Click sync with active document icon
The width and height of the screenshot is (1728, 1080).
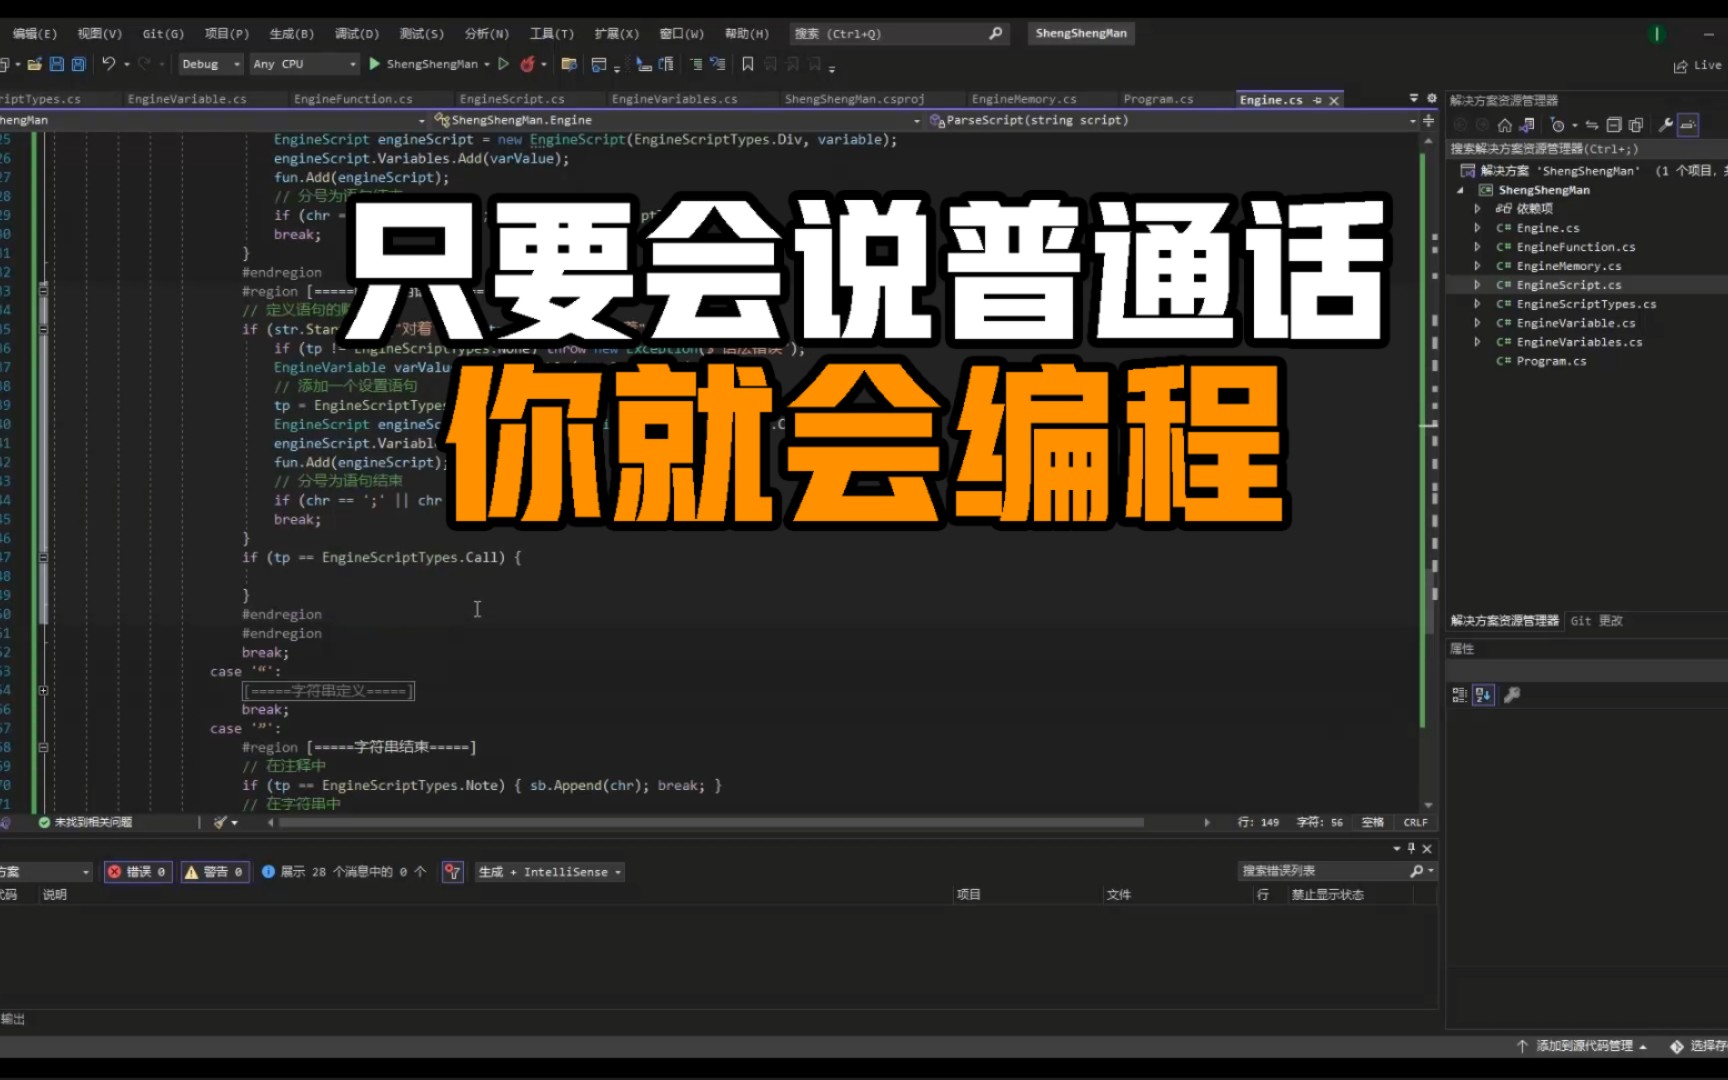pos(1592,125)
